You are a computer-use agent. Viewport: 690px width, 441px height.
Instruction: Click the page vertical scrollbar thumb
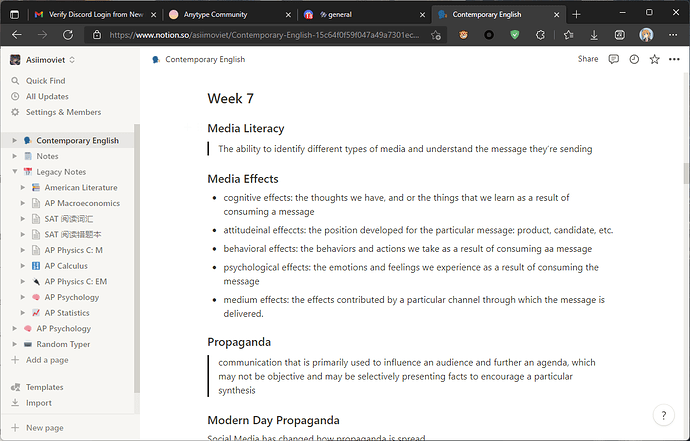[x=686, y=173]
